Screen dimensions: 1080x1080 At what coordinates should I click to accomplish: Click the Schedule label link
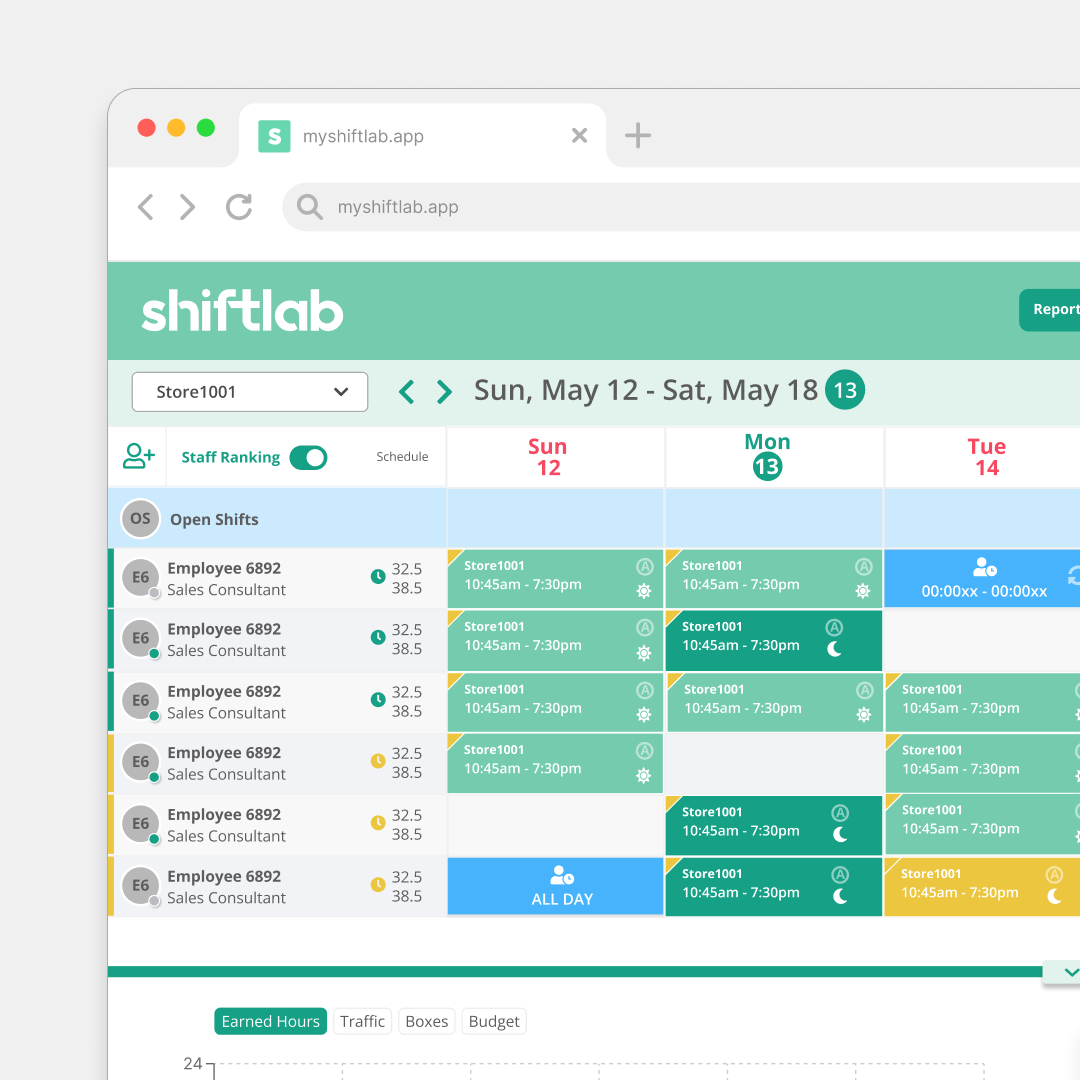pos(402,457)
